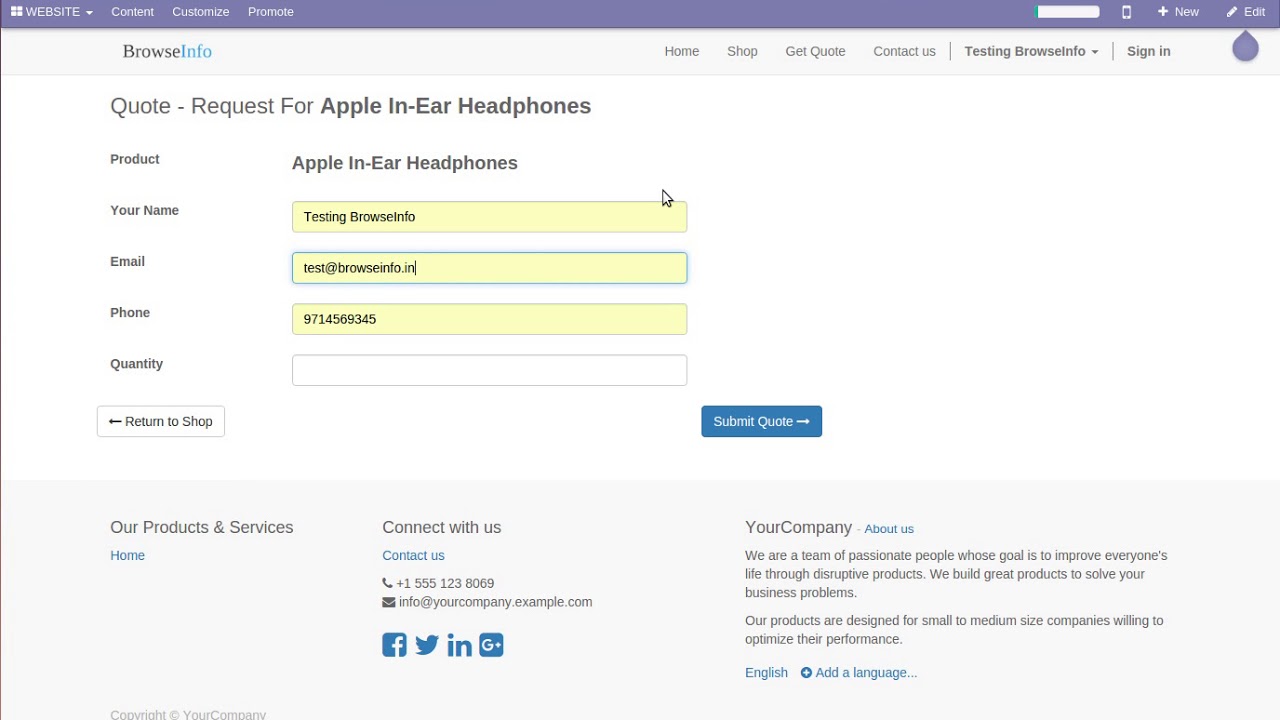
Task: Click the Sign in link
Action: click(1148, 51)
